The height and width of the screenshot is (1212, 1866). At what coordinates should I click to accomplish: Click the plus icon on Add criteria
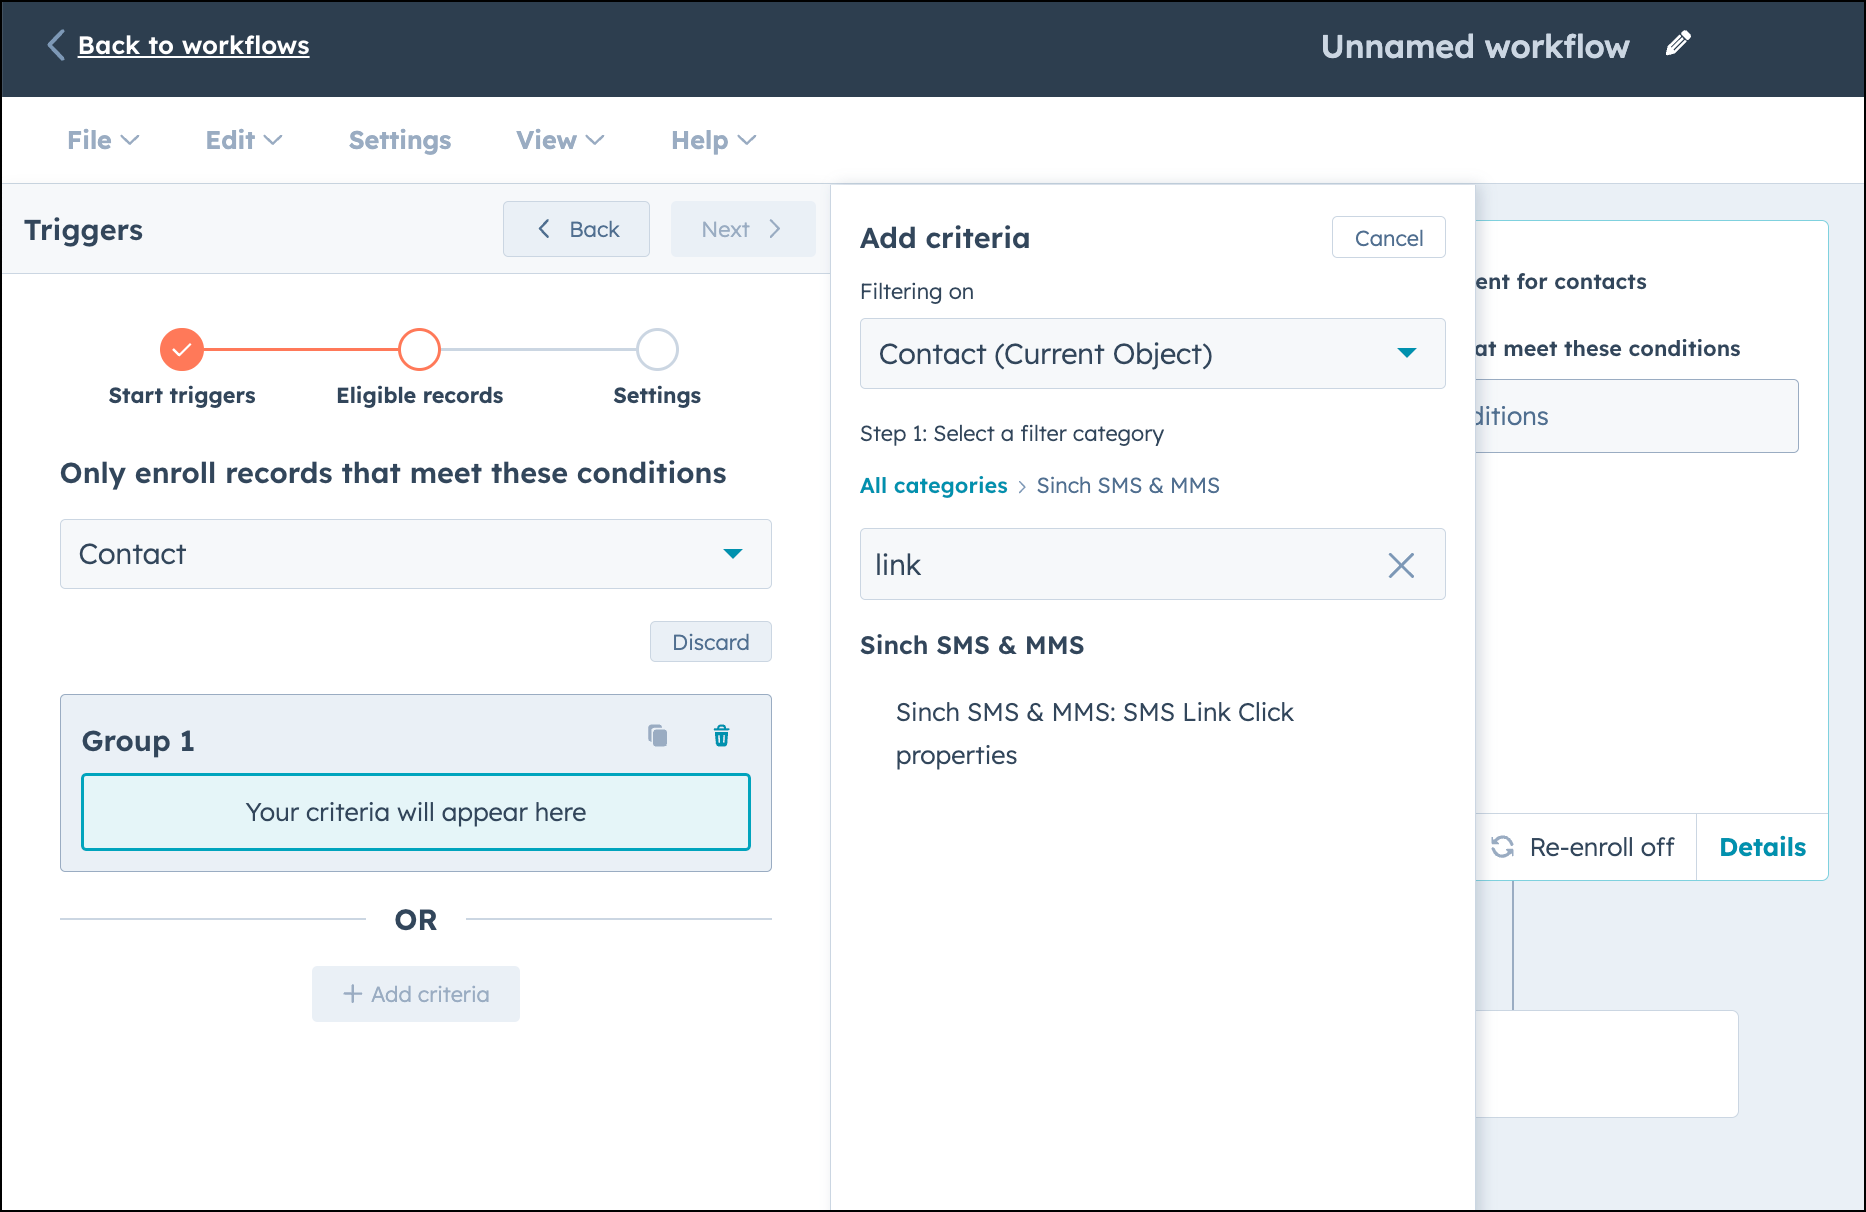[x=352, y=994]
